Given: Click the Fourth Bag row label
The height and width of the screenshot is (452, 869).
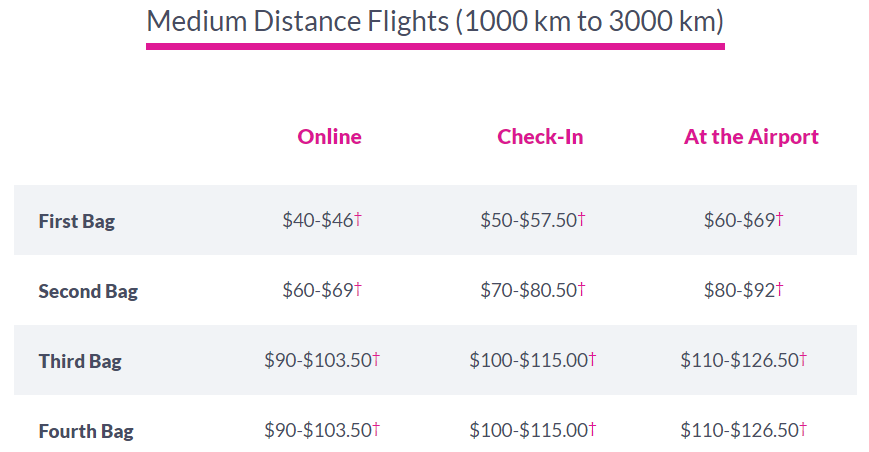Looking at the screenshot, I should [86, 431].
